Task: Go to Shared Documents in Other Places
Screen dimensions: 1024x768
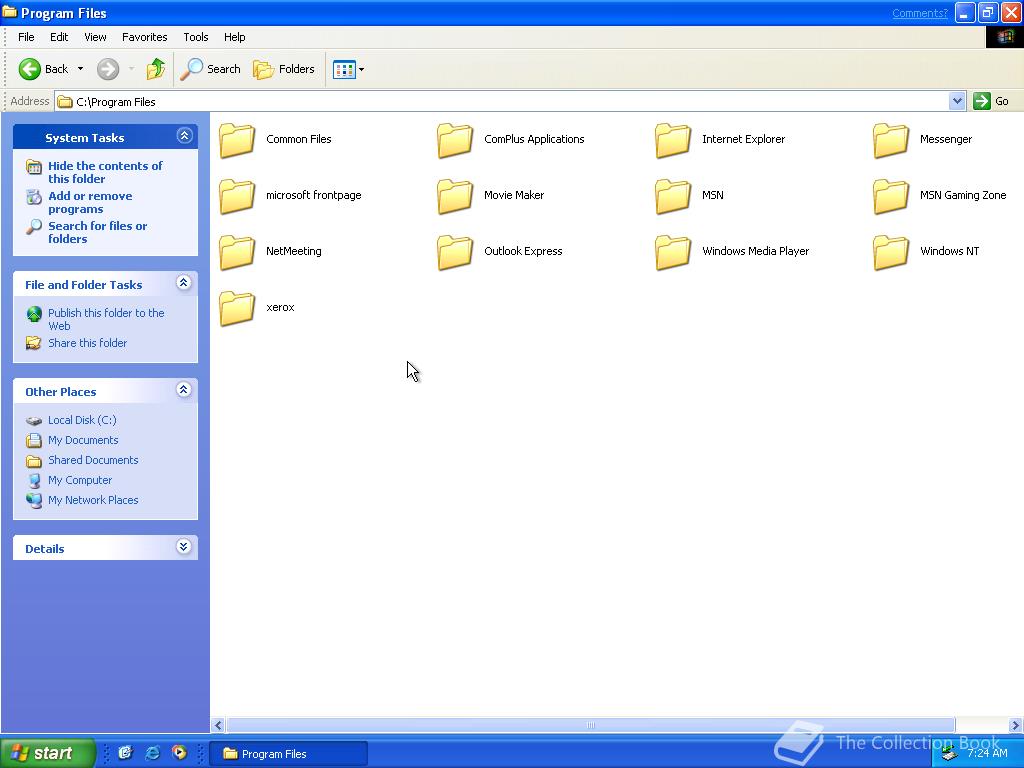Action: [x=93, y=460]
